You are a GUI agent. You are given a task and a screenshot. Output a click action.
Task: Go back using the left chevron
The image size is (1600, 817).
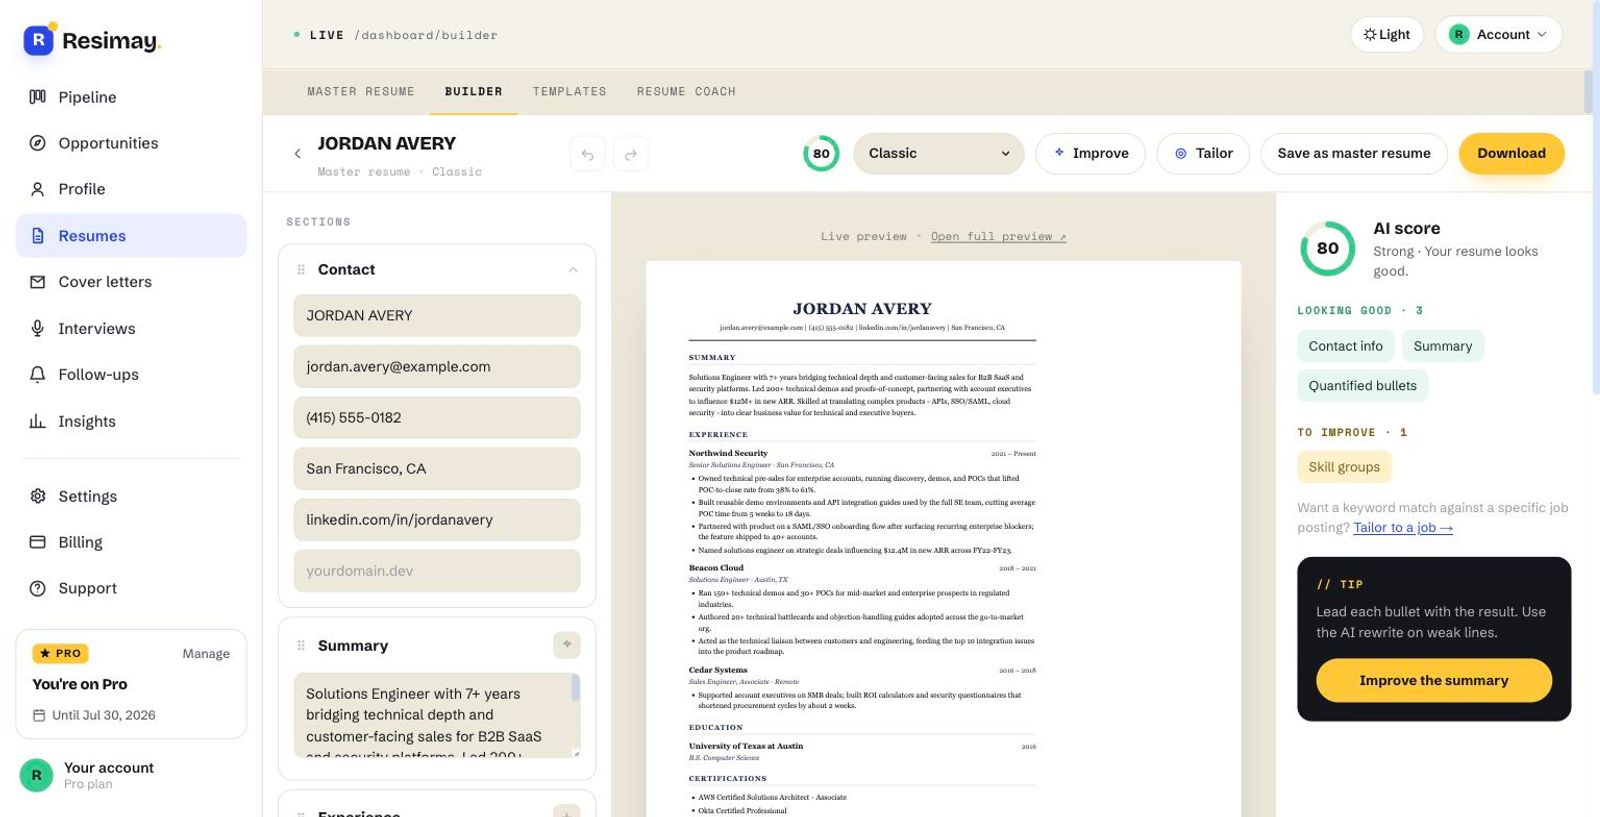[297, 154]
